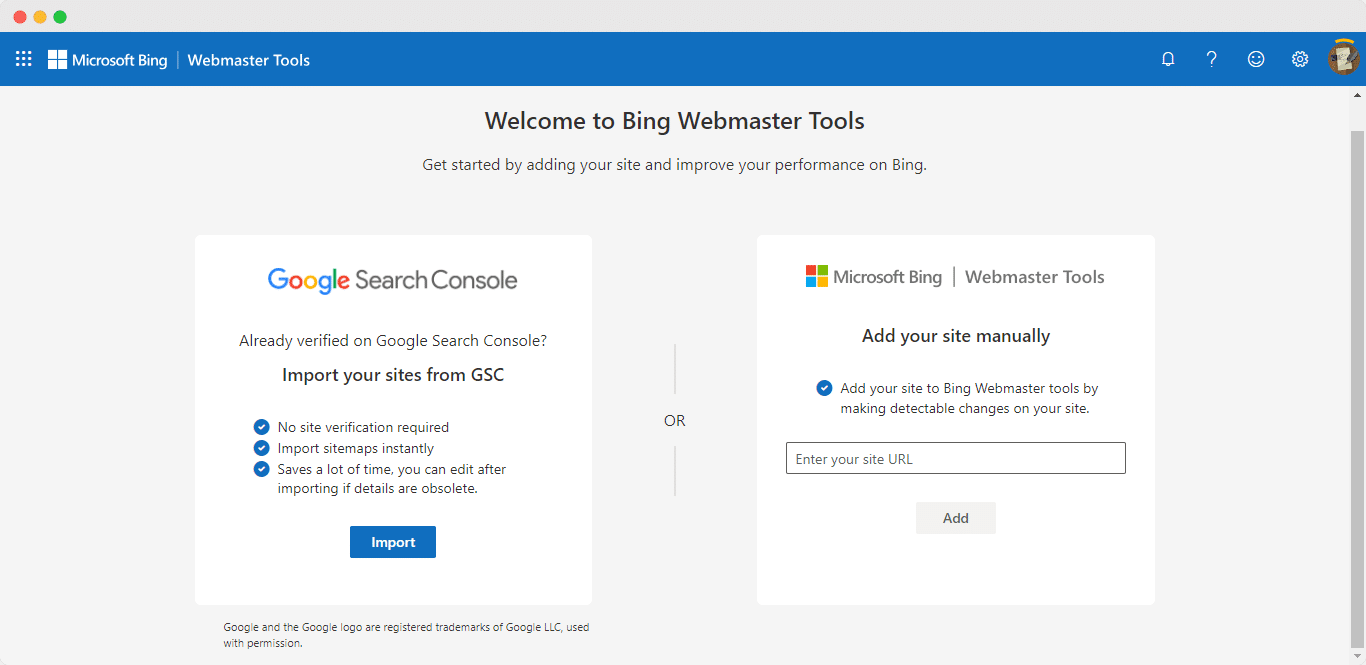
Task: Open the app launcher grid menu
Action: (24, 59)
